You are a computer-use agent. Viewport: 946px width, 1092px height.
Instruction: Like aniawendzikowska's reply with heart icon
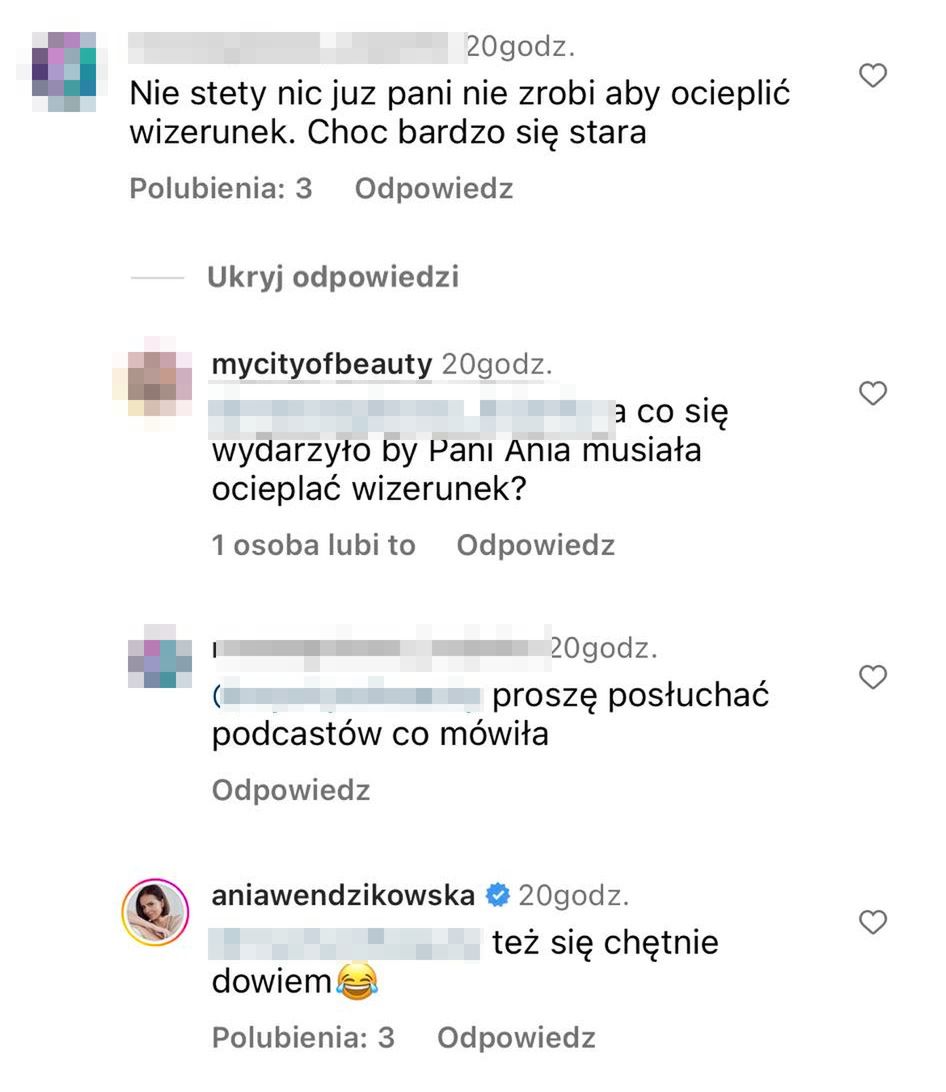click(x=874, y=922)
